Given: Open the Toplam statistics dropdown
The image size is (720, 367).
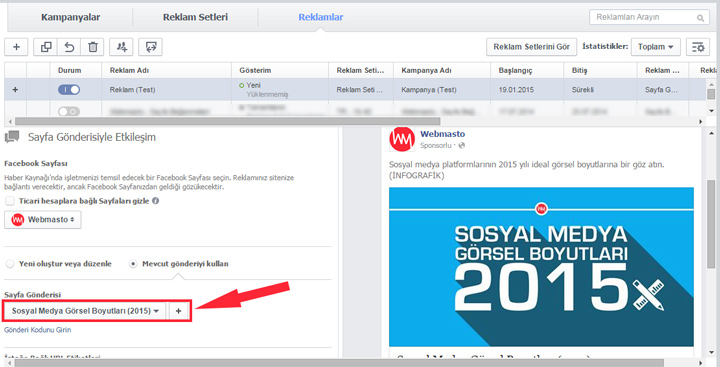Looking at the screenshot, I should click(x=656, y=47).
